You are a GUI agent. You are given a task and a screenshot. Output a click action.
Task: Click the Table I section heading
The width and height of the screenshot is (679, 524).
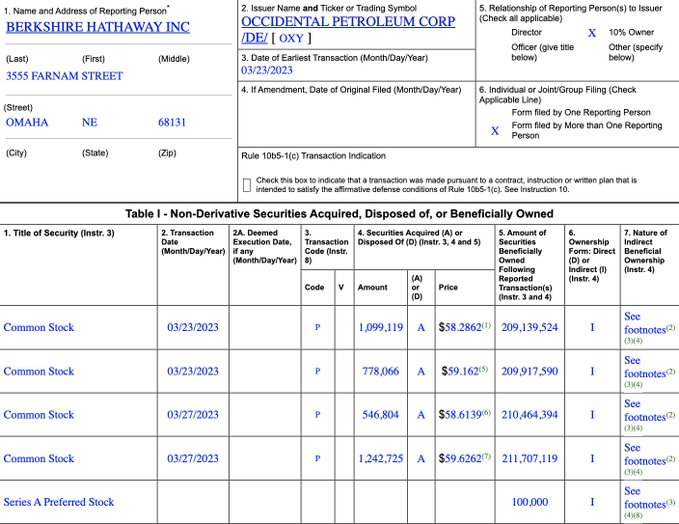pyautogui.click(x=340, y=214)
